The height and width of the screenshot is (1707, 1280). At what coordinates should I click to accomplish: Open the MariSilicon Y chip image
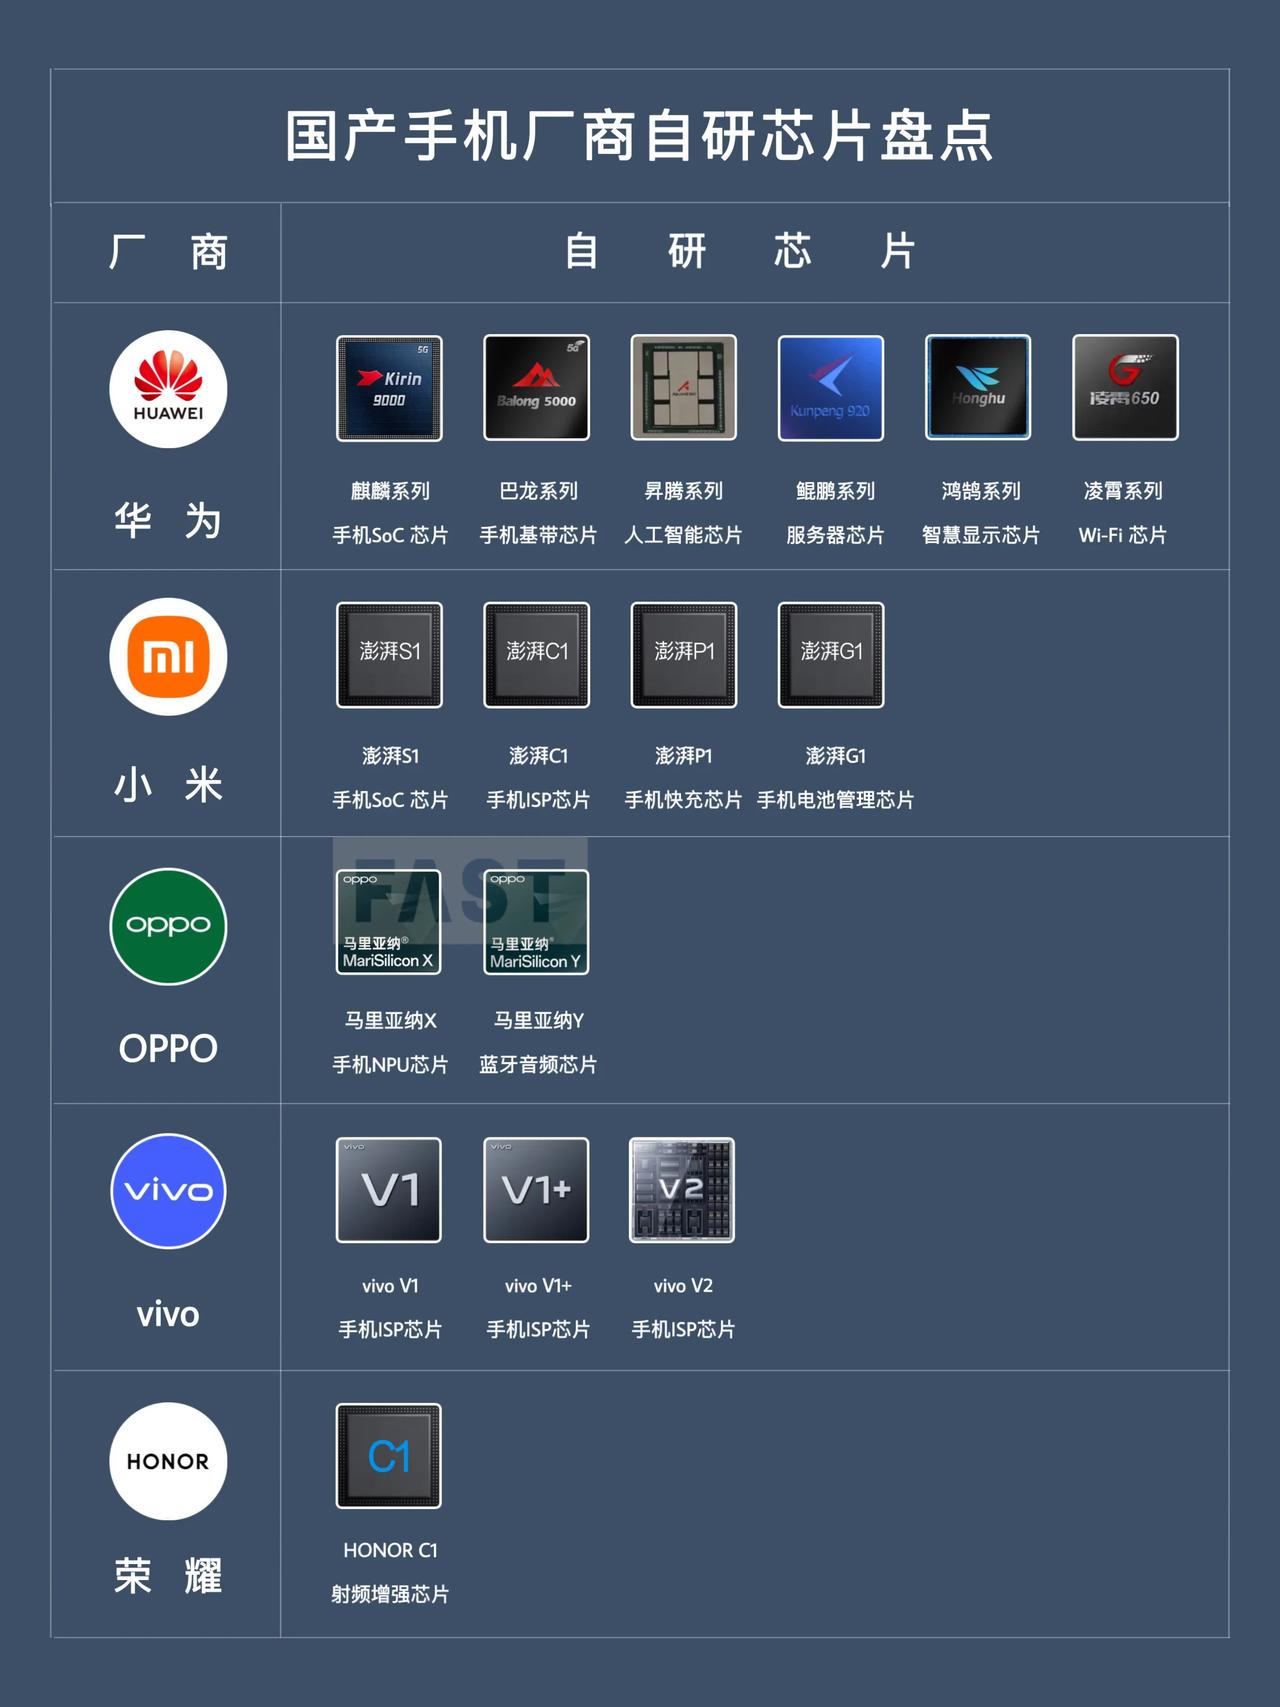coord(536,922)
